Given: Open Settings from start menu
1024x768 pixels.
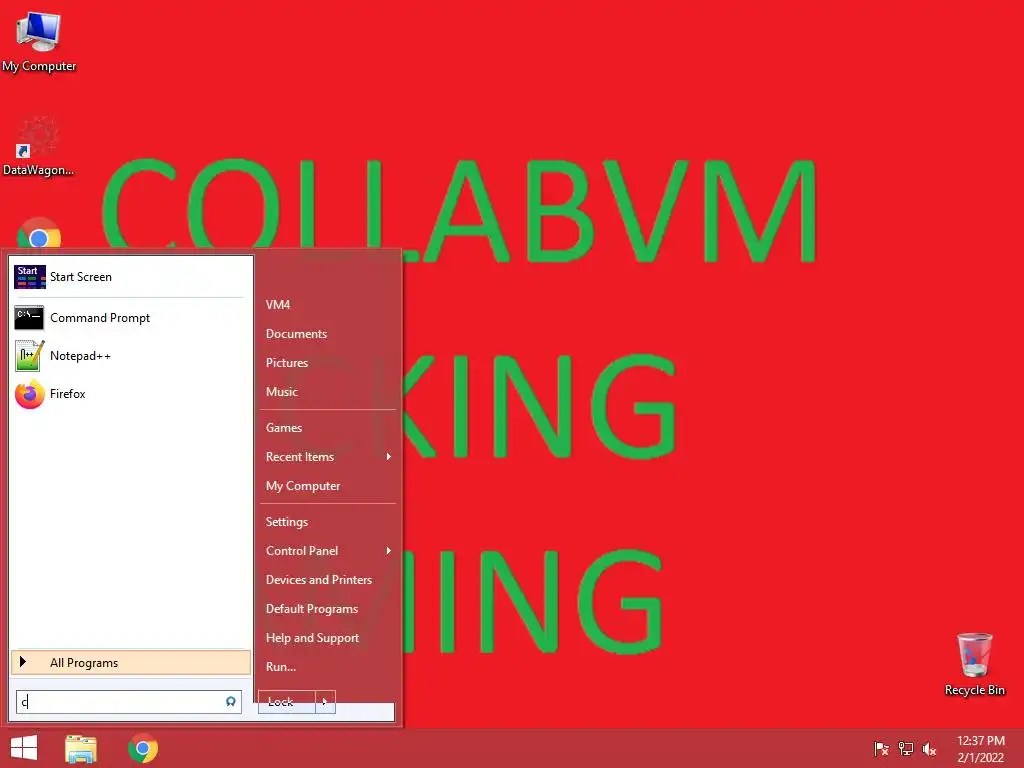Looking at the screenshot, I should (286, 522).
